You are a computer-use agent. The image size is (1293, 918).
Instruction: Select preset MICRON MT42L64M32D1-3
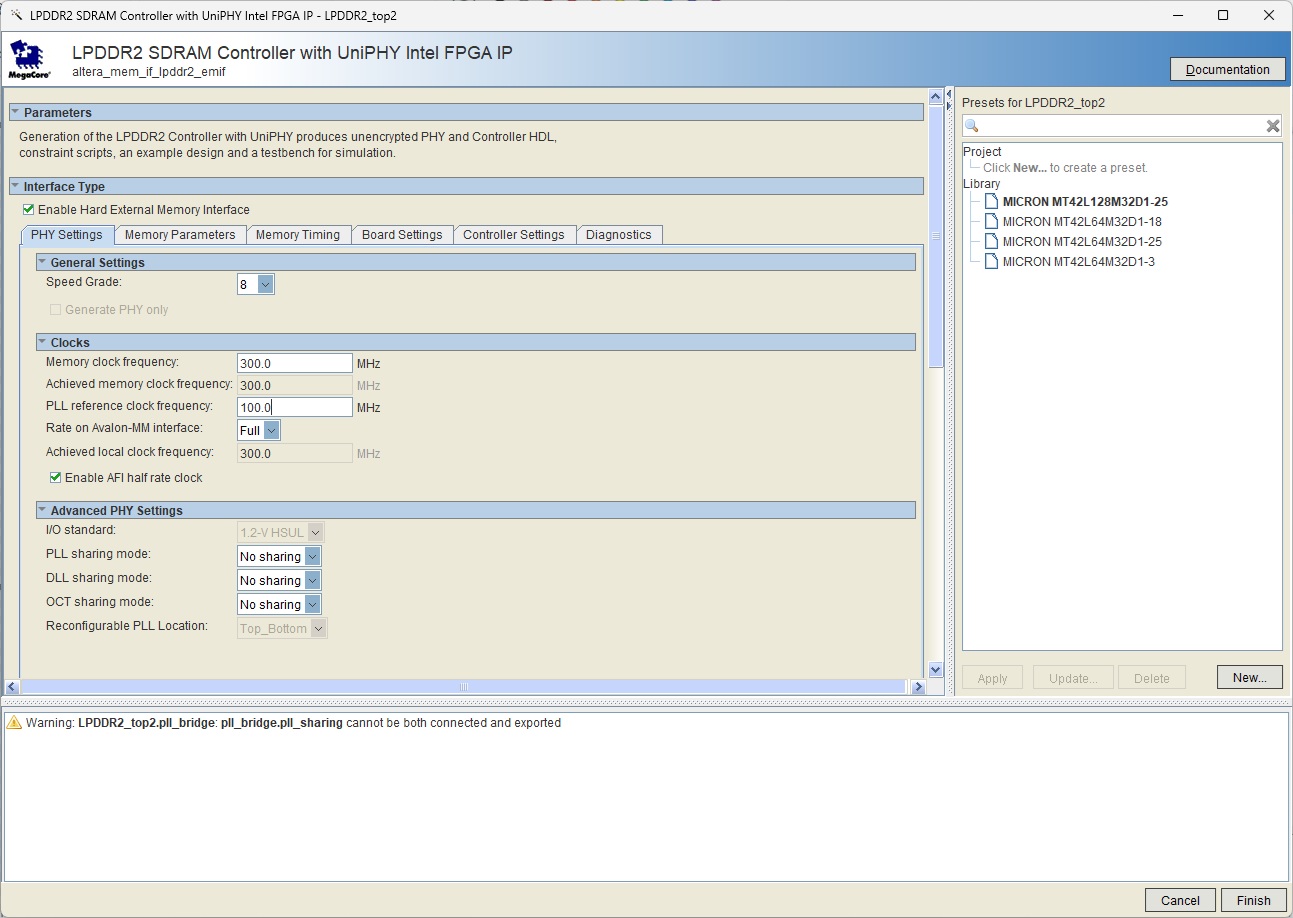(1079, 262)
